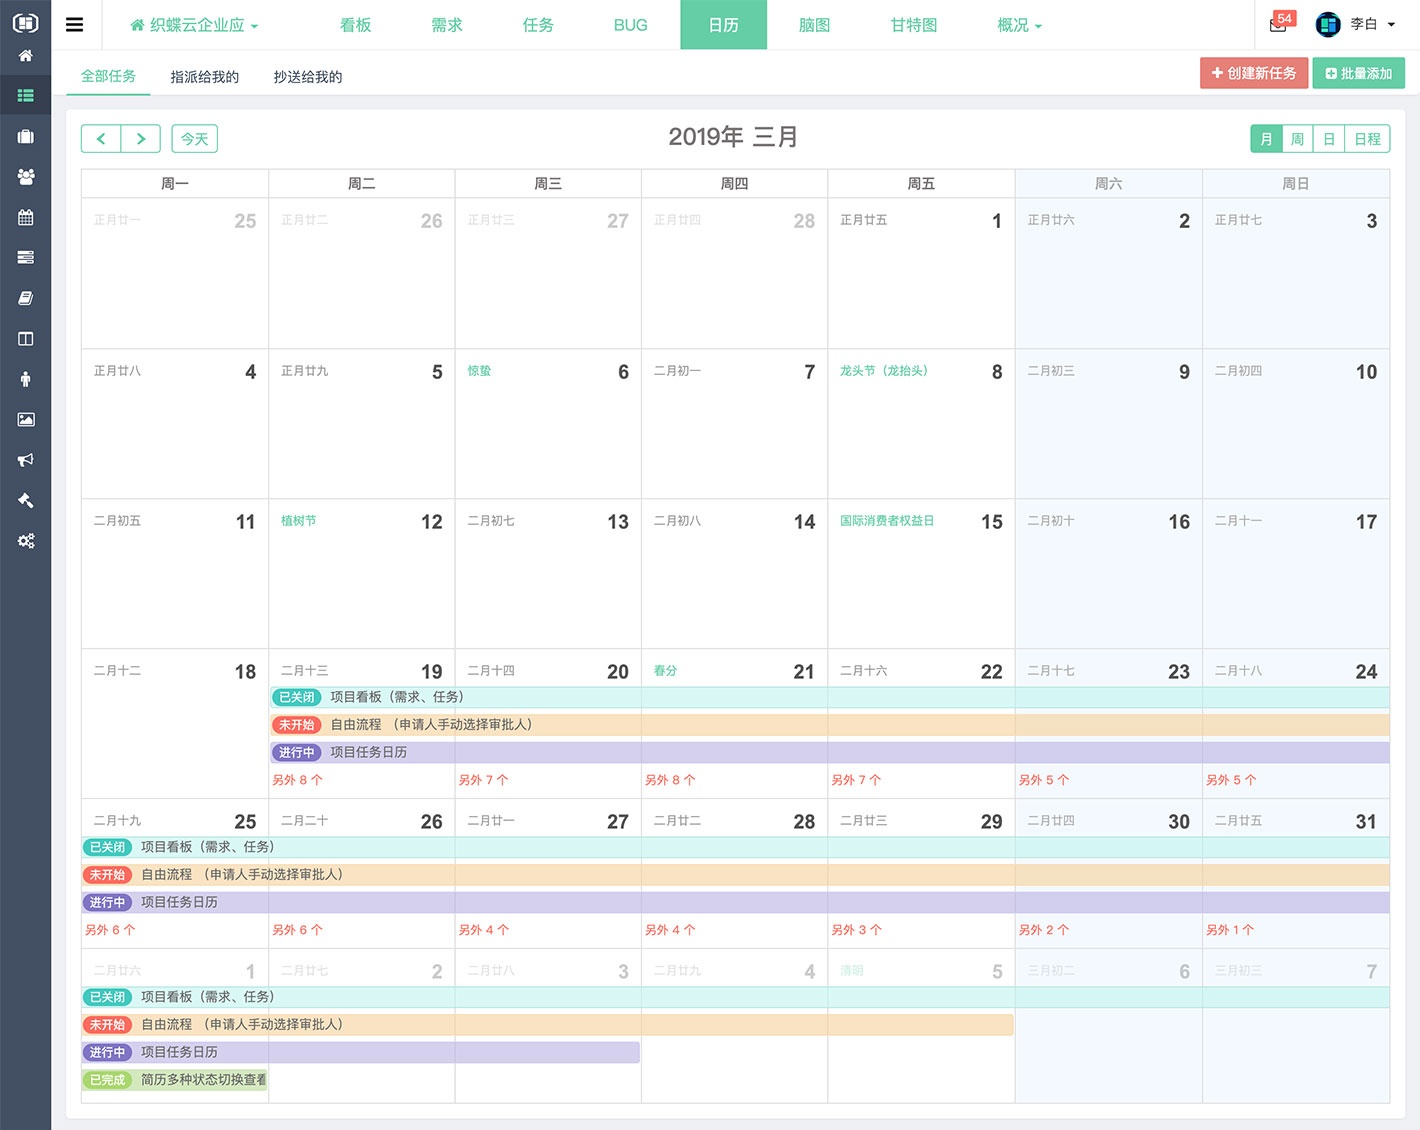Click the user avatar next to 李白
The width and height of the screenshot is (1420, 1130).
click(1328, 25)
